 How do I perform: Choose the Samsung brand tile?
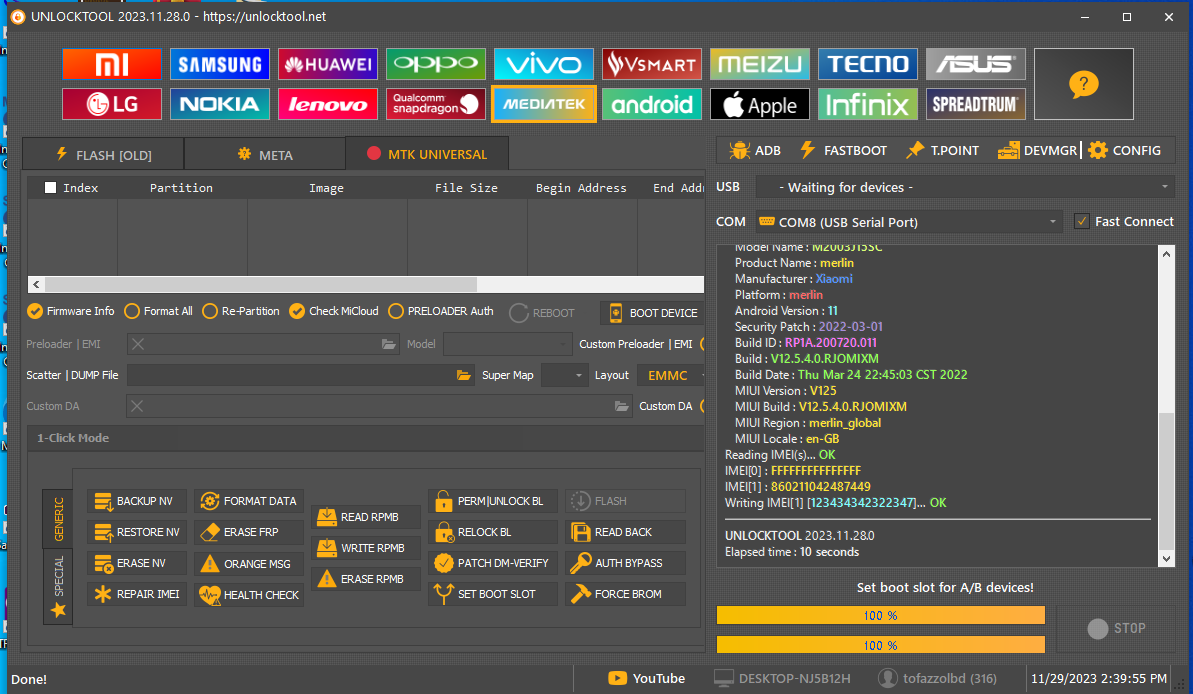coord(219,65)
